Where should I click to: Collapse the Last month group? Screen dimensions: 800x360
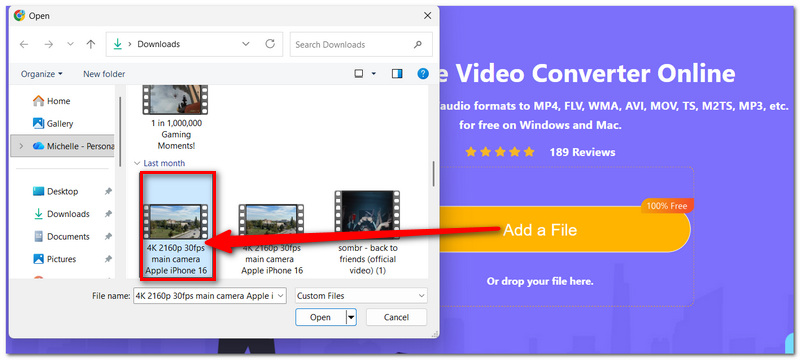coord(137,163)
